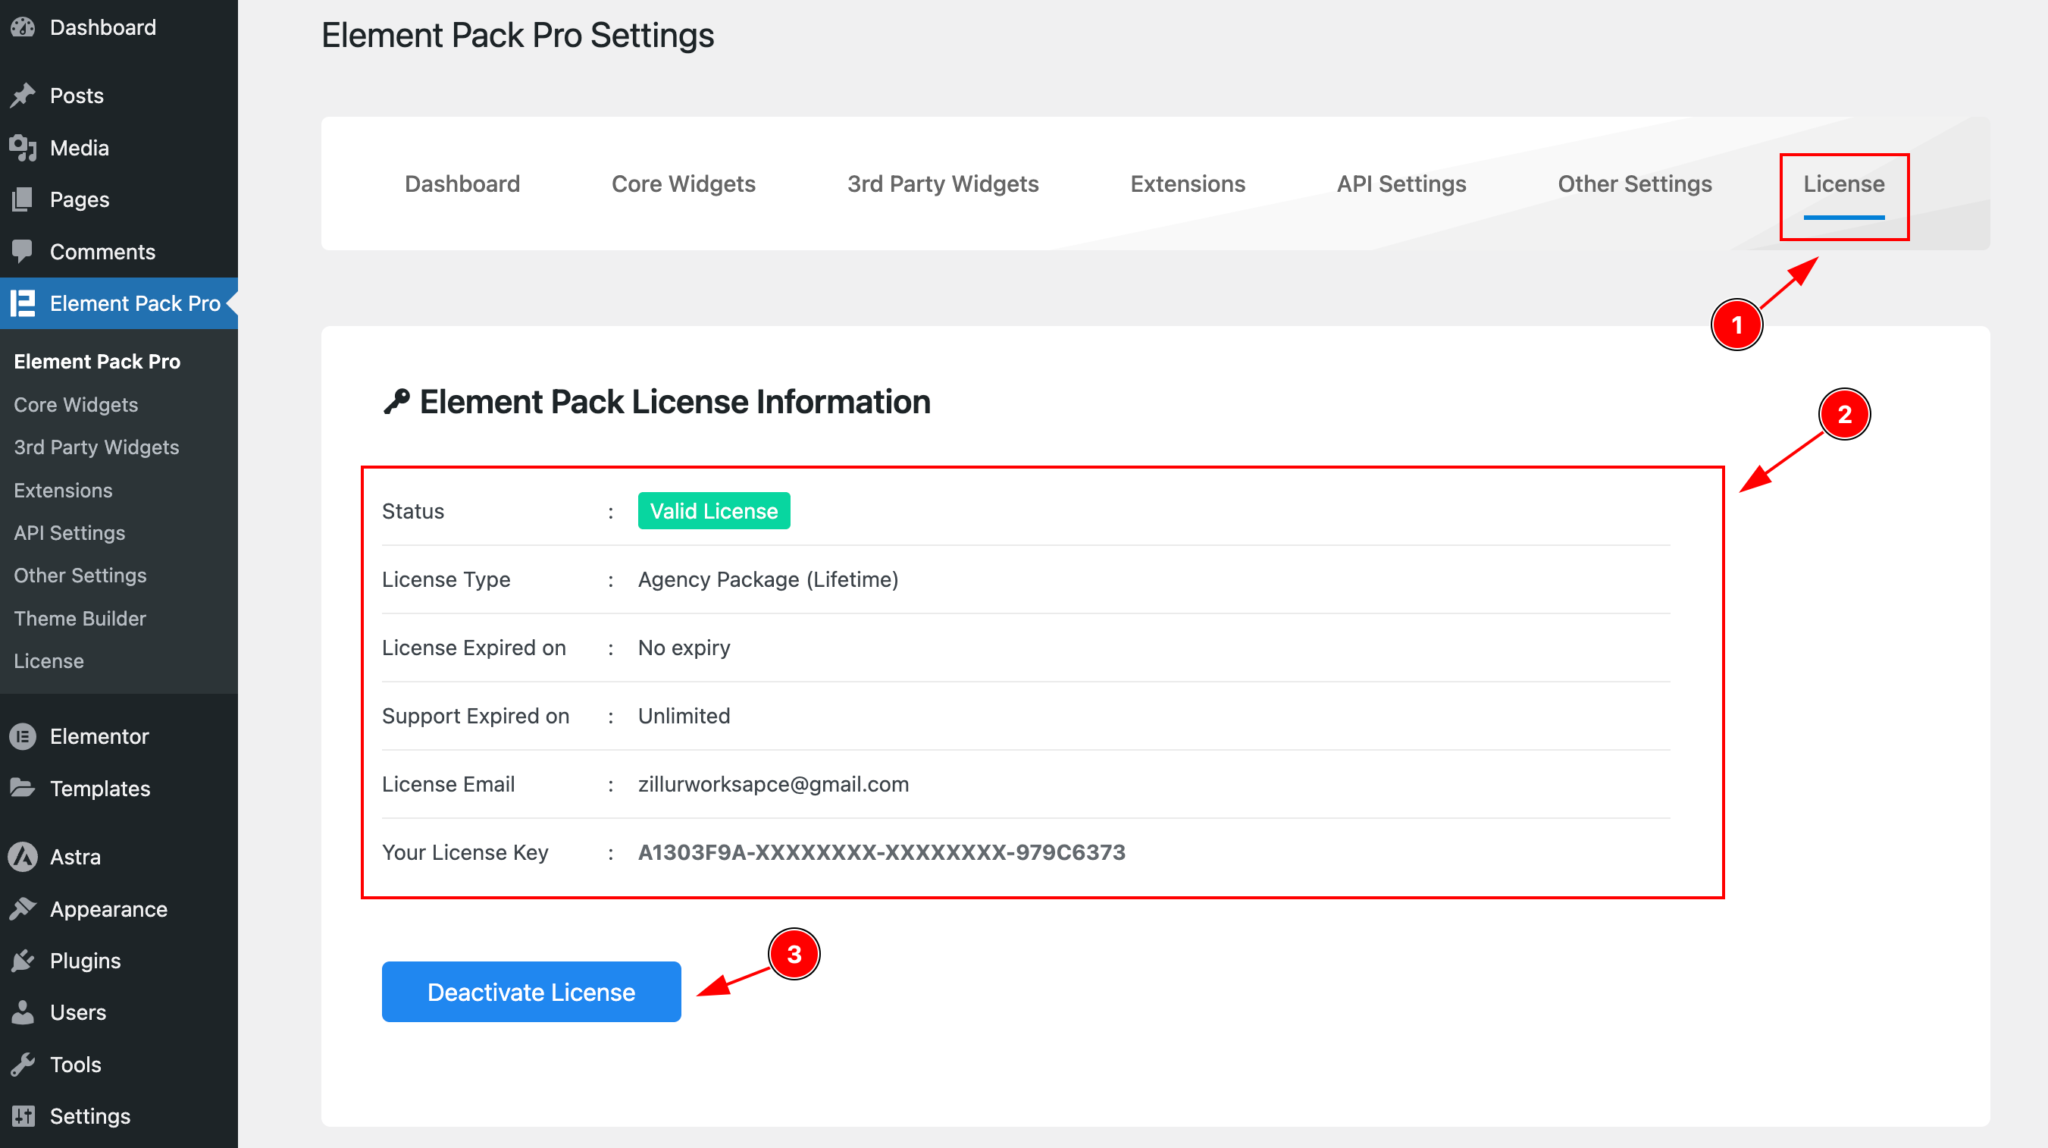Open Users via the person icon
This screenshot has height=1148, width=2048.
point(24,1011)
